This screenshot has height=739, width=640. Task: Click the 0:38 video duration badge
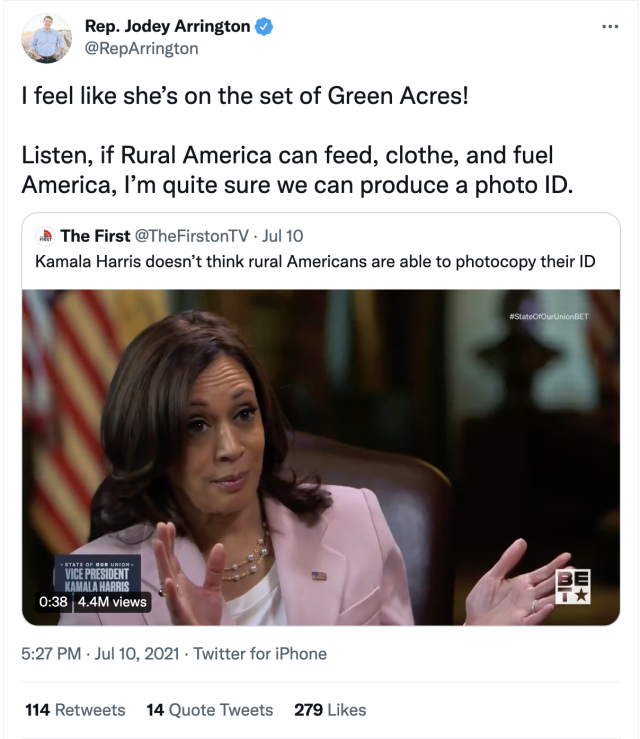pos(53,602)
